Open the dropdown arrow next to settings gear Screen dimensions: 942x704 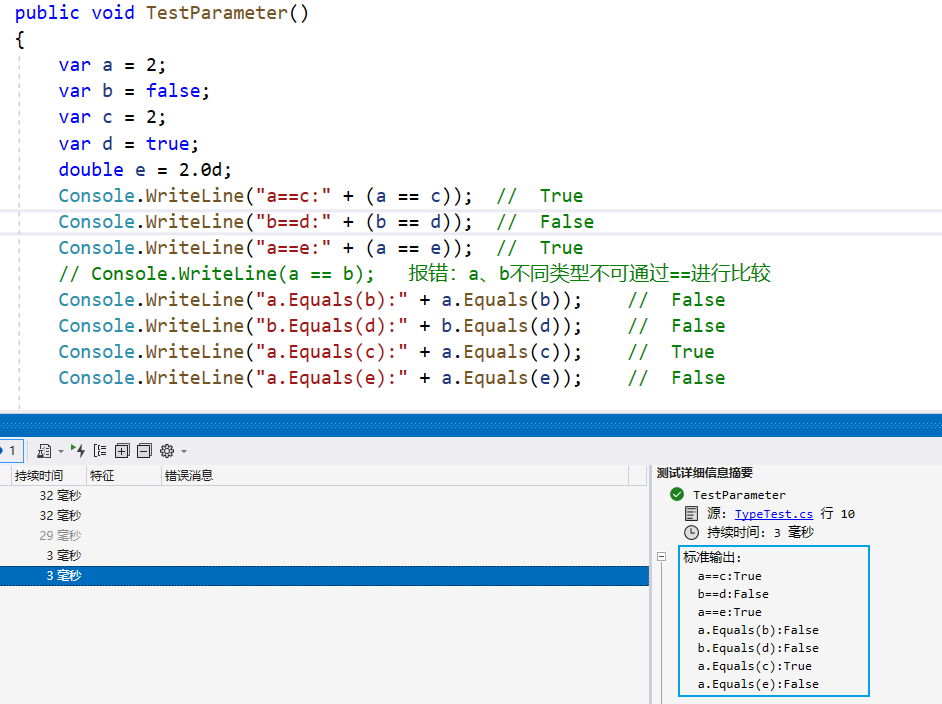(184, 452)
